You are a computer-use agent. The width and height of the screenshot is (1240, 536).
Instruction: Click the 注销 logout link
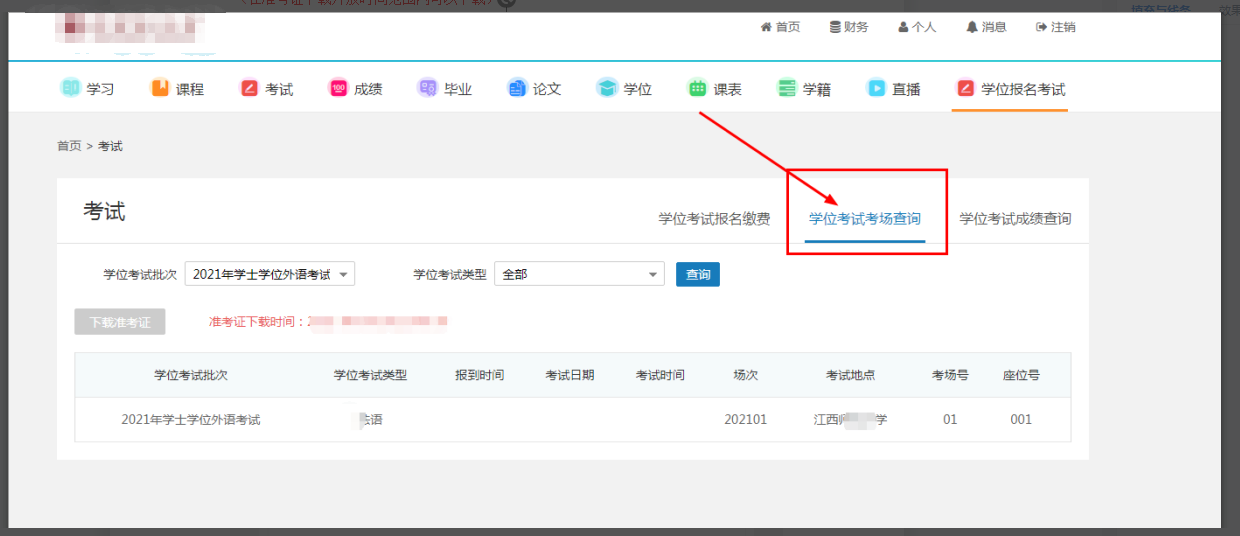(x=1056, y=27)
